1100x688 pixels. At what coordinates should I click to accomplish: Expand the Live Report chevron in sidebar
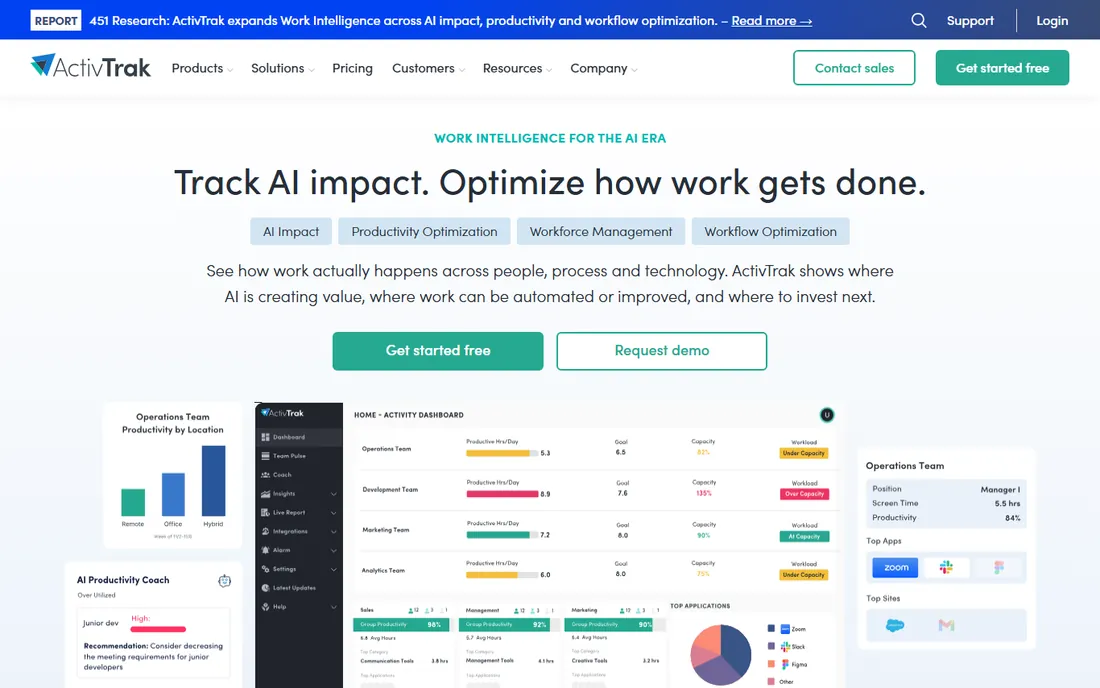tap(333, 513)
